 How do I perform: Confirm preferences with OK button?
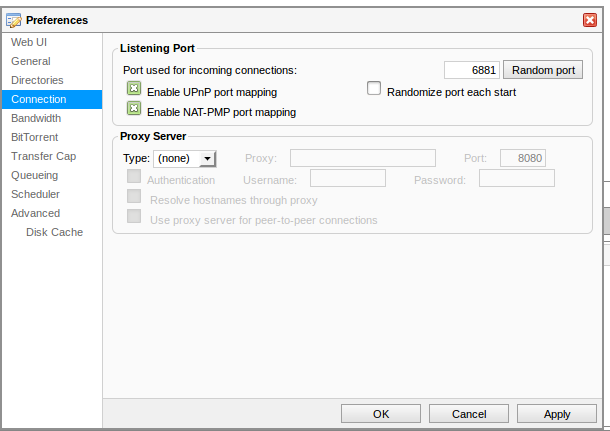coord(381,414)
